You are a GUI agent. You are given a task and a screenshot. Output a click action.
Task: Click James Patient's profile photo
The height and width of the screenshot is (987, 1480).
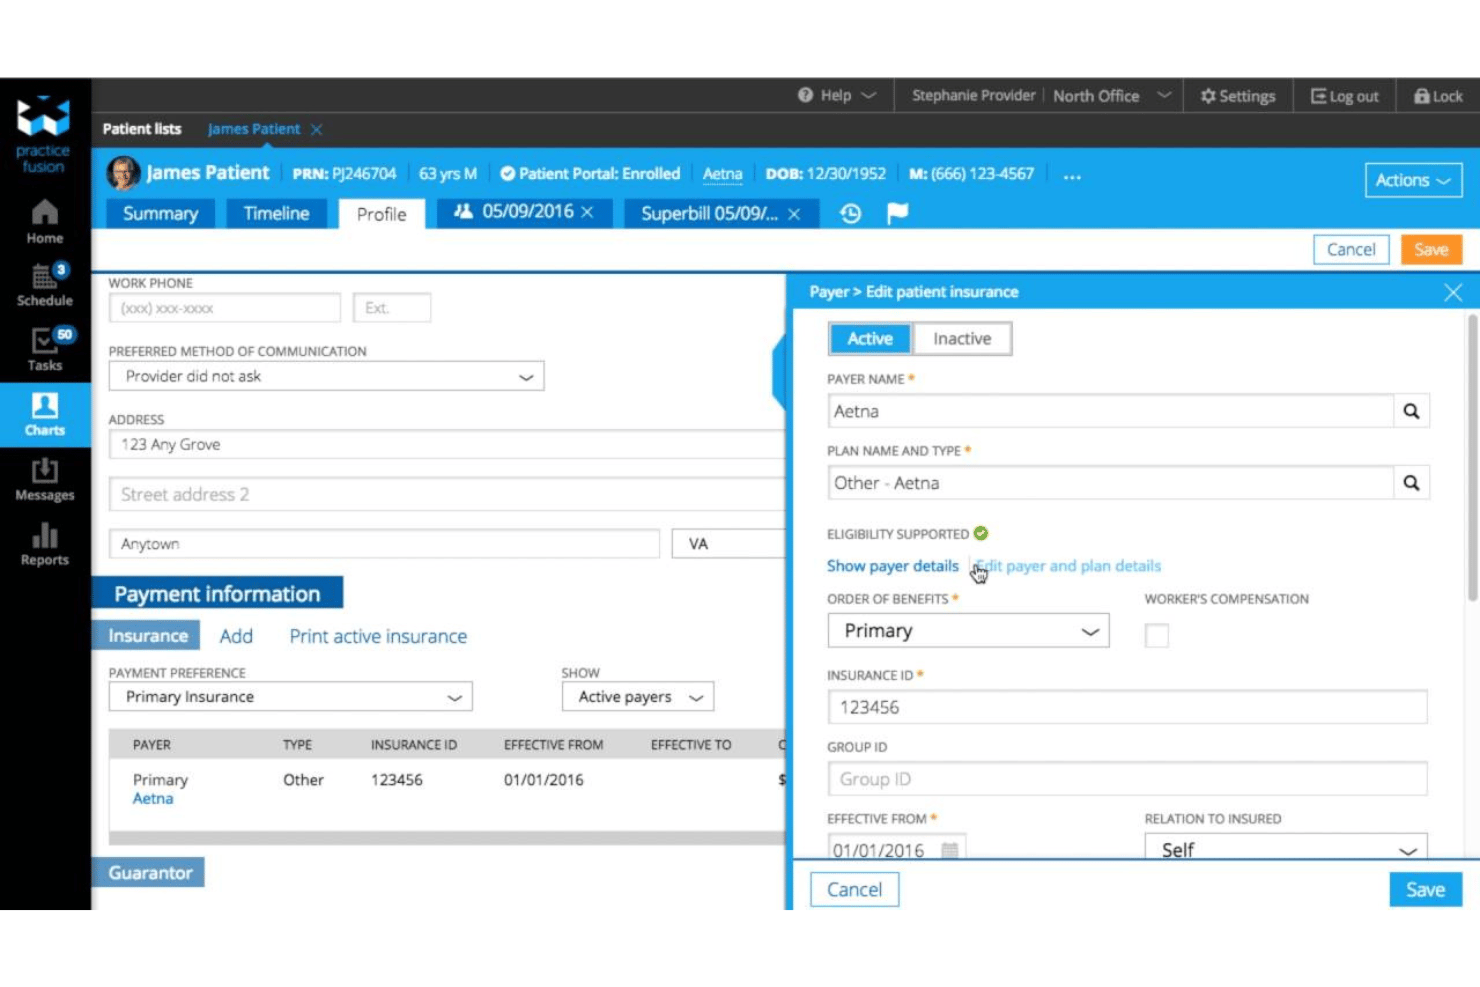pos(123,173)
